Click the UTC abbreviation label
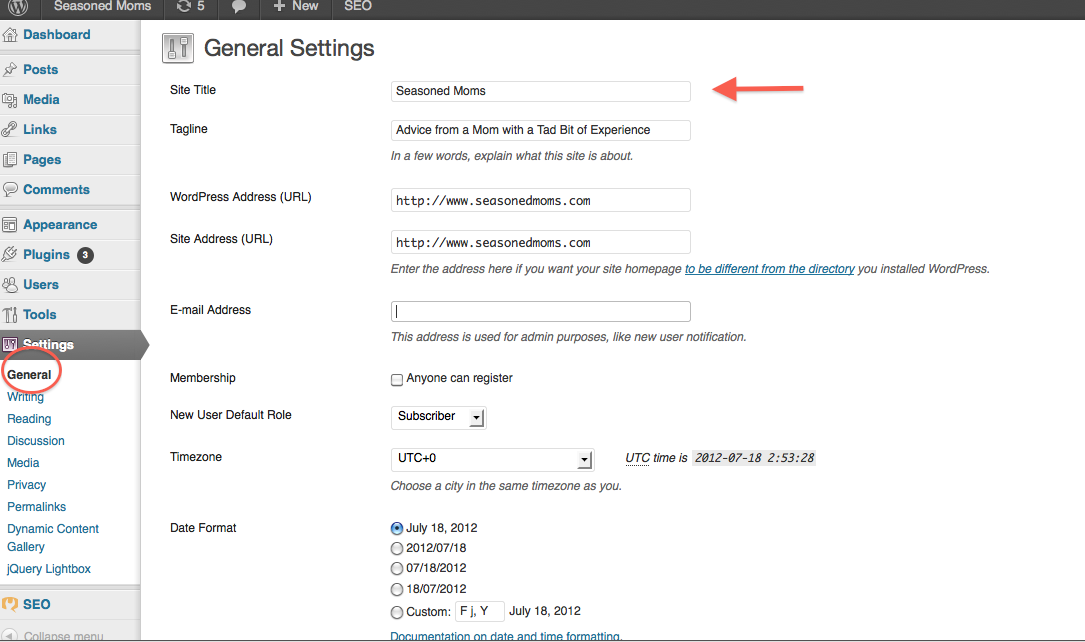 [637, 458]
